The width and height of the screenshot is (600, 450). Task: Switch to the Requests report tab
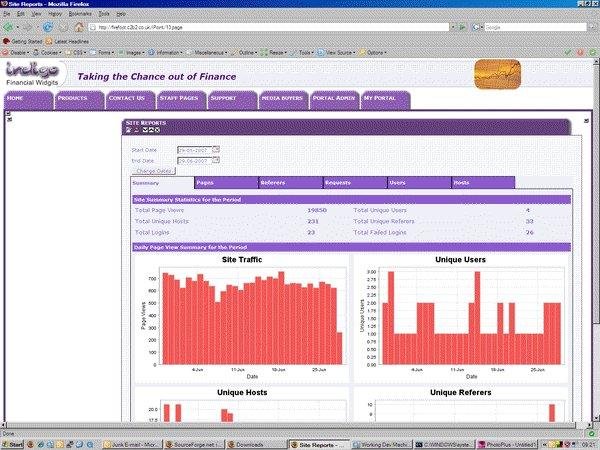(x=355, y=183)
